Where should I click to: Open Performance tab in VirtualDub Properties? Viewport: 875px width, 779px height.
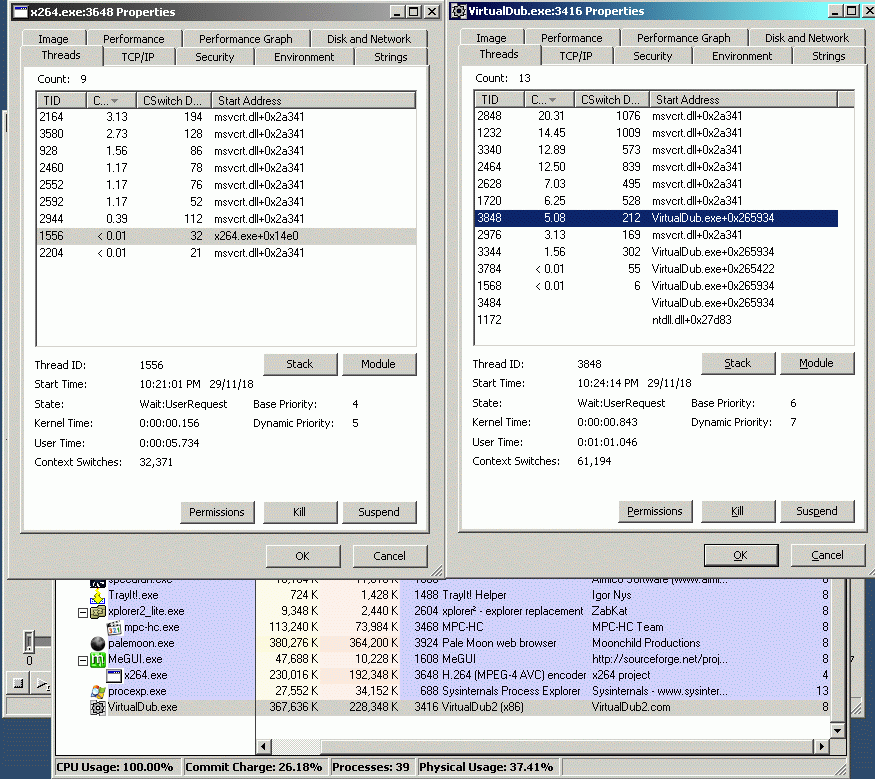pyautogui.click(x=572, y=38)
